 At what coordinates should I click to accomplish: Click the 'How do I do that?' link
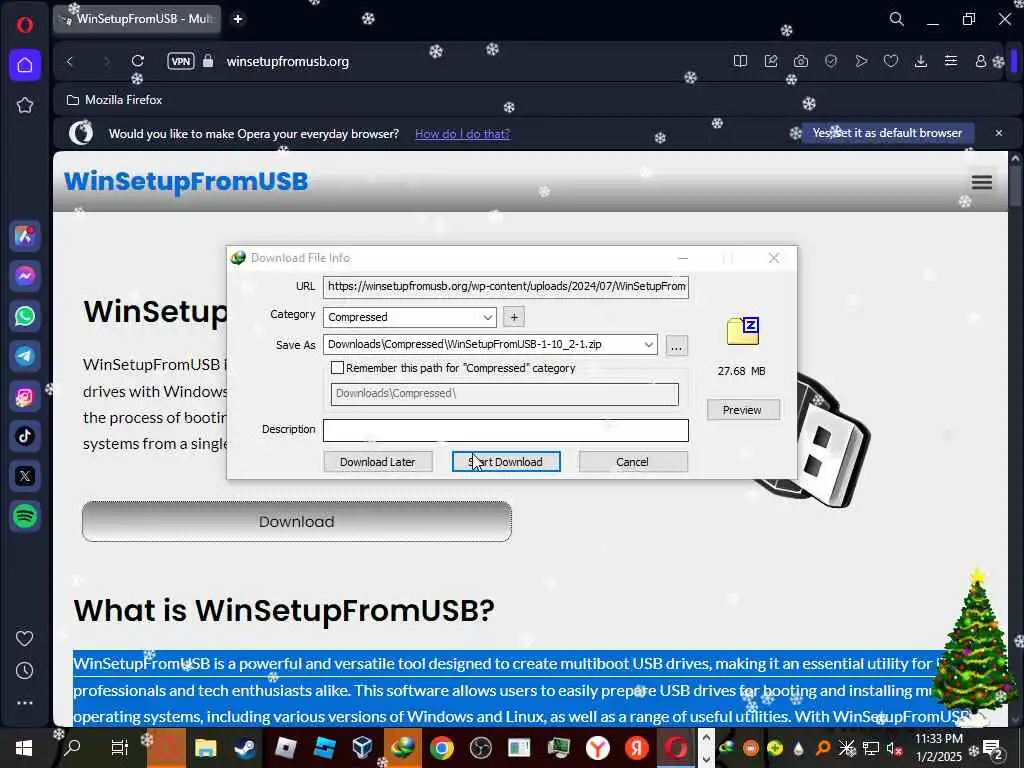pos(462,134)
